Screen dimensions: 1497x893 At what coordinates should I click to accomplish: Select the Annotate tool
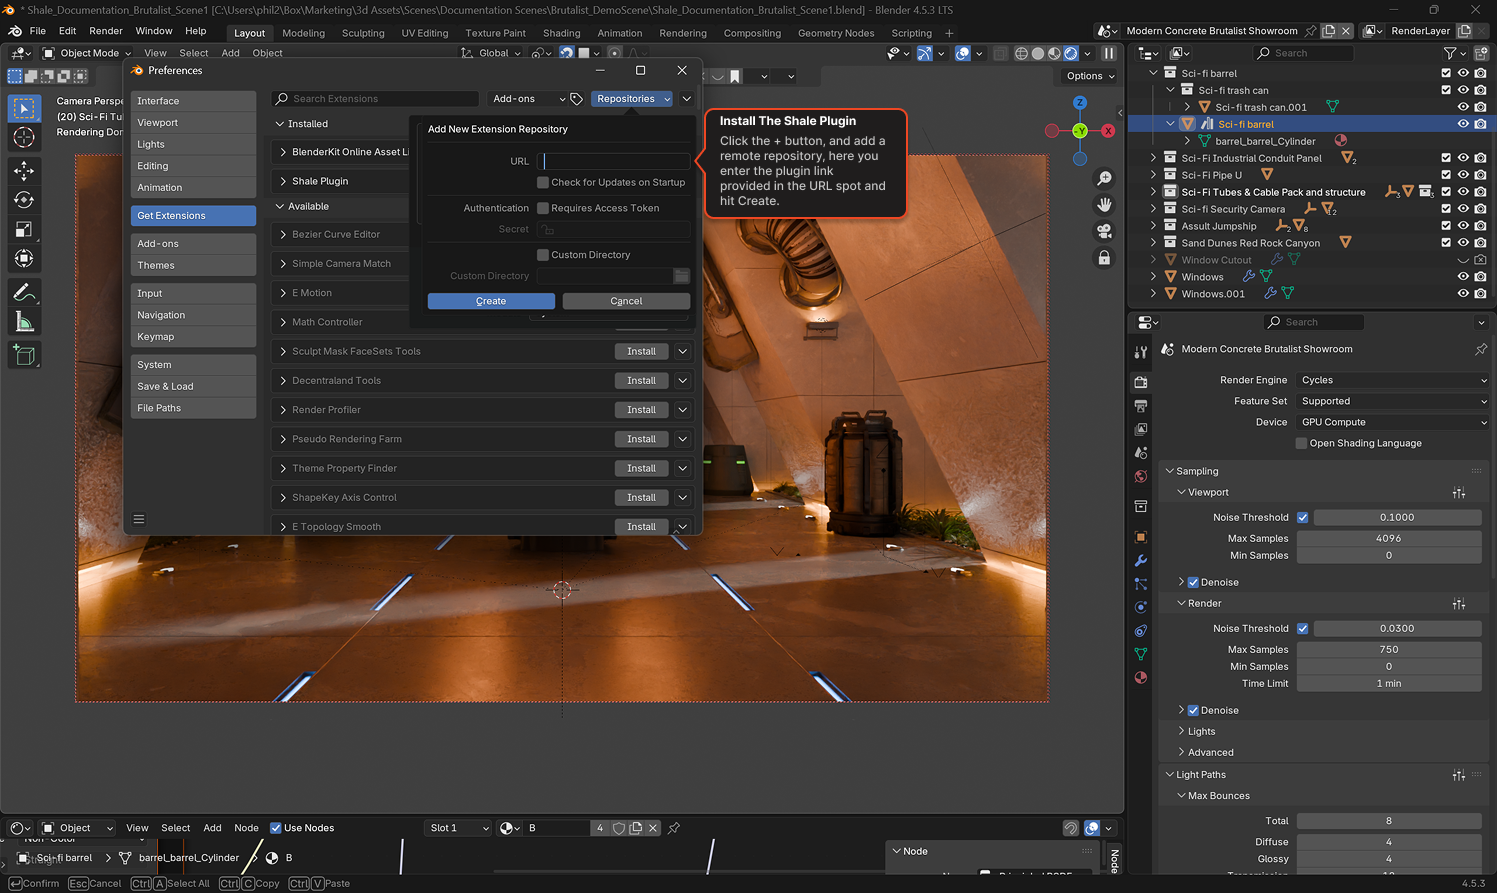(24, 293)
